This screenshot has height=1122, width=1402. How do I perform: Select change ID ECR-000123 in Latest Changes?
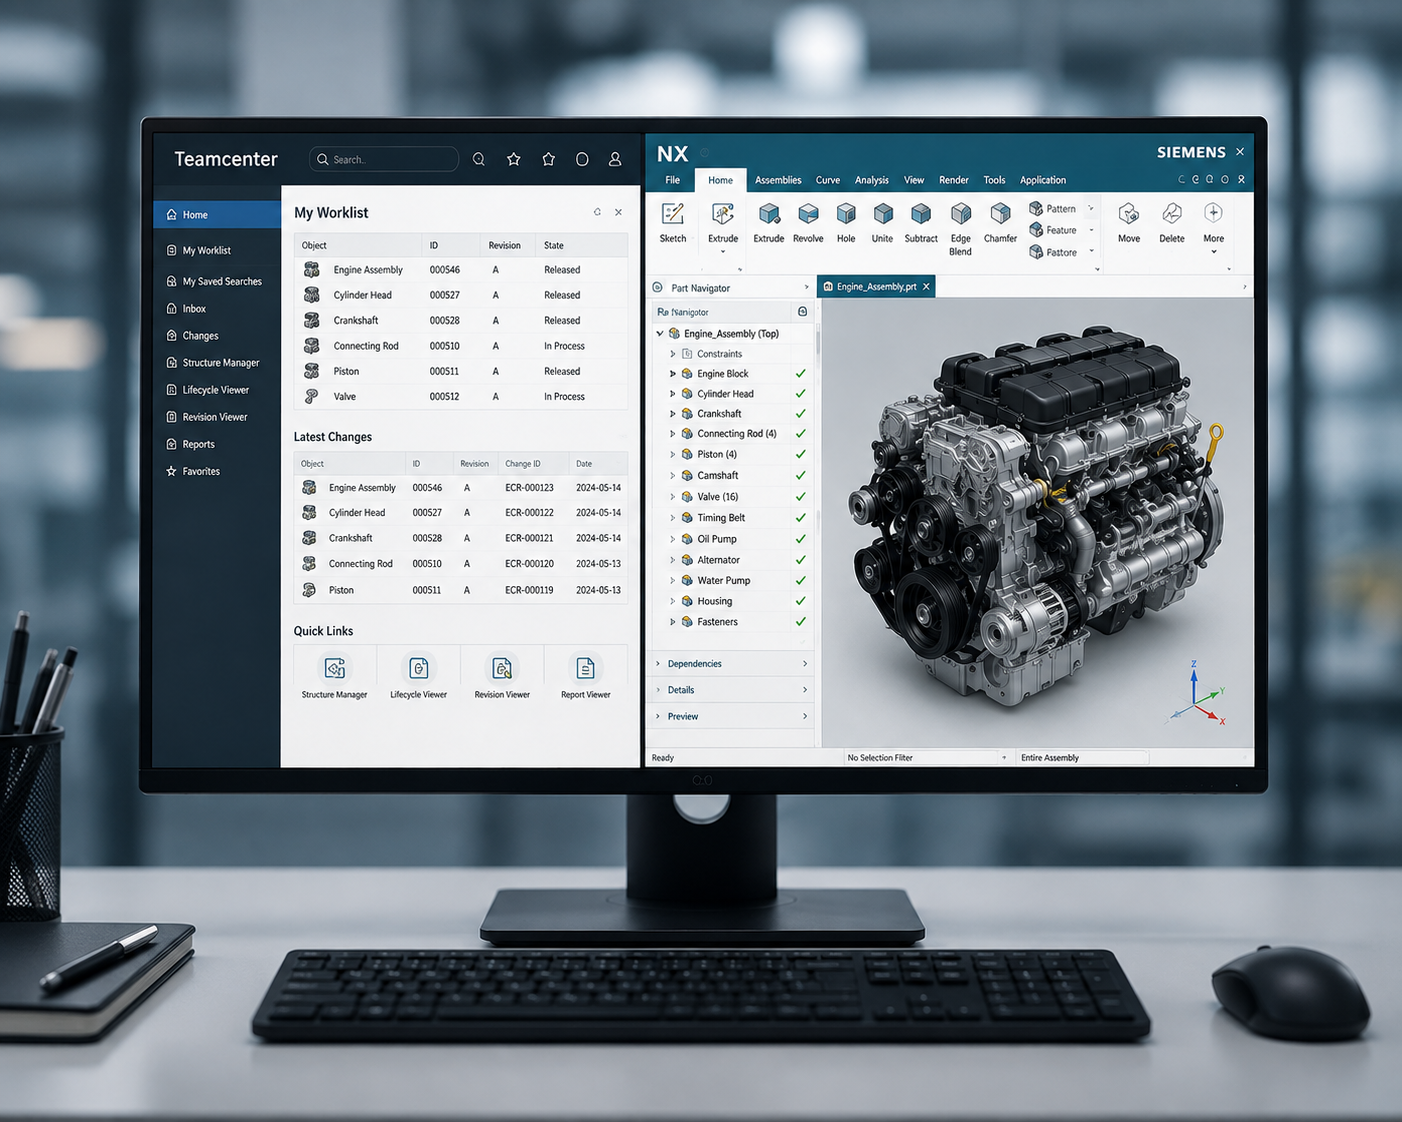pyautogui.click(x=529, y=488)
